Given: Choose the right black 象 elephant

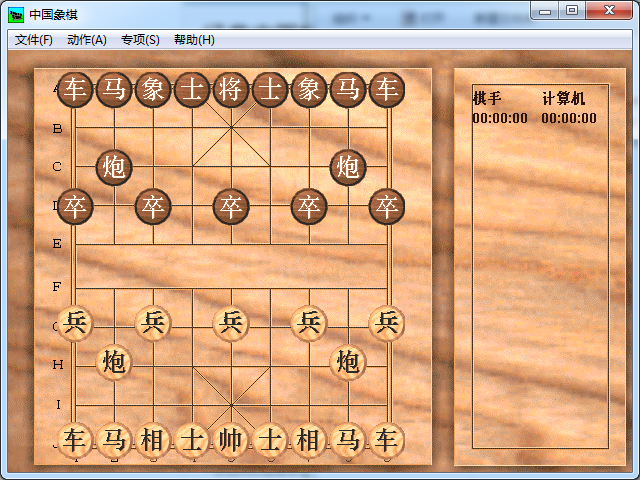Looking at the screenshot, I should [x=309, y=90].
